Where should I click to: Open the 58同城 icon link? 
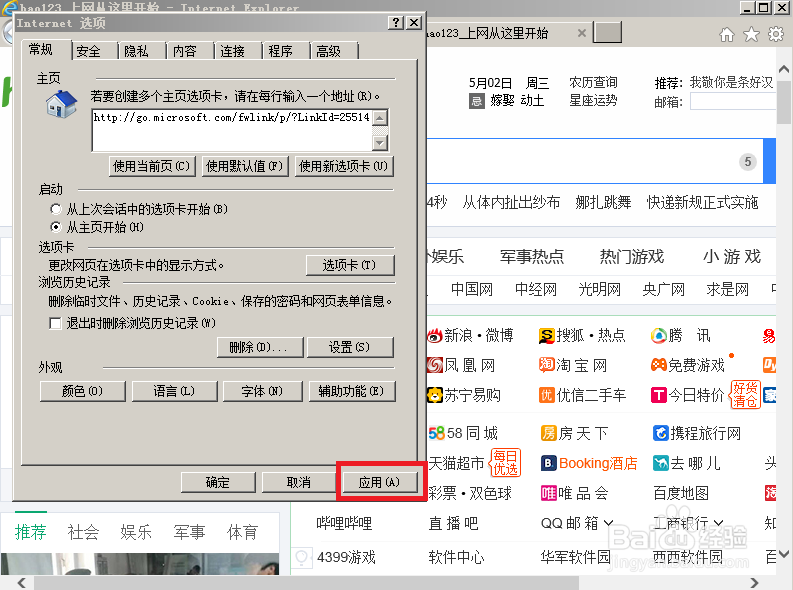(x=436, y=433)
